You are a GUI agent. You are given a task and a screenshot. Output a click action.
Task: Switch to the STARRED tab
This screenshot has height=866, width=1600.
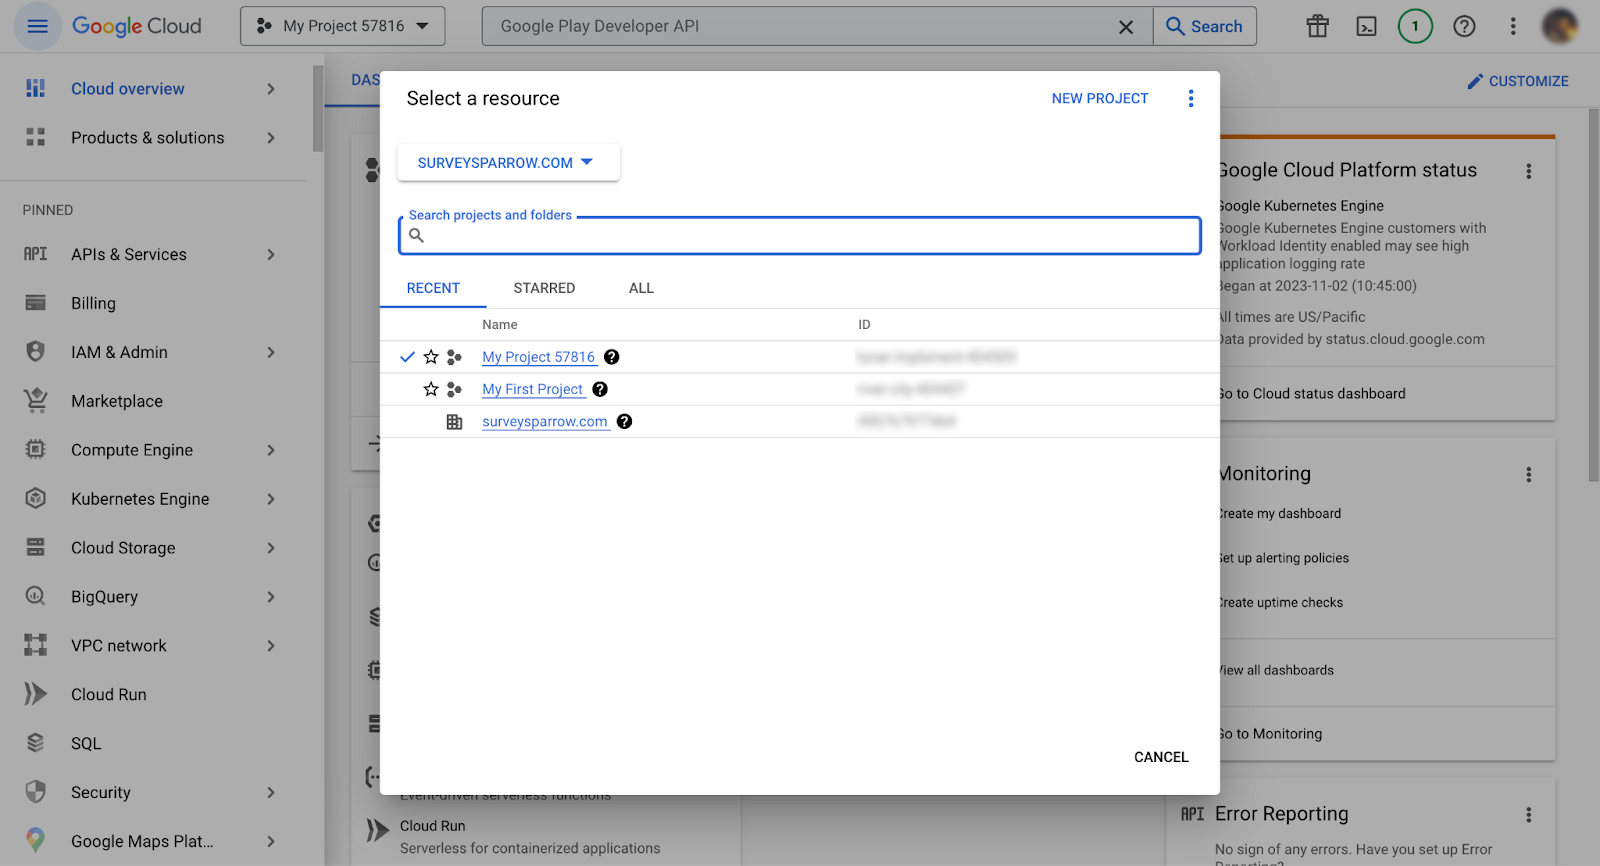pyautogui.click(x=544, y=288)
